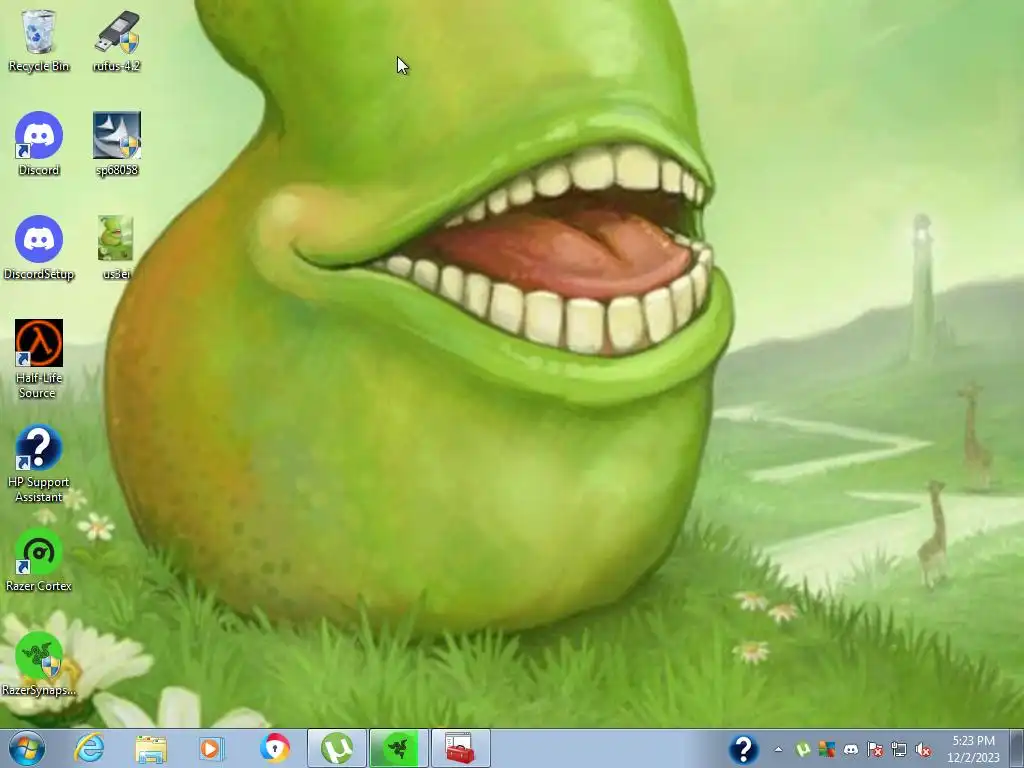This screenshot has height=768, width=1024.
Task: Select the Razer Cortex shortcut
Action: click(x=39, y=560)
